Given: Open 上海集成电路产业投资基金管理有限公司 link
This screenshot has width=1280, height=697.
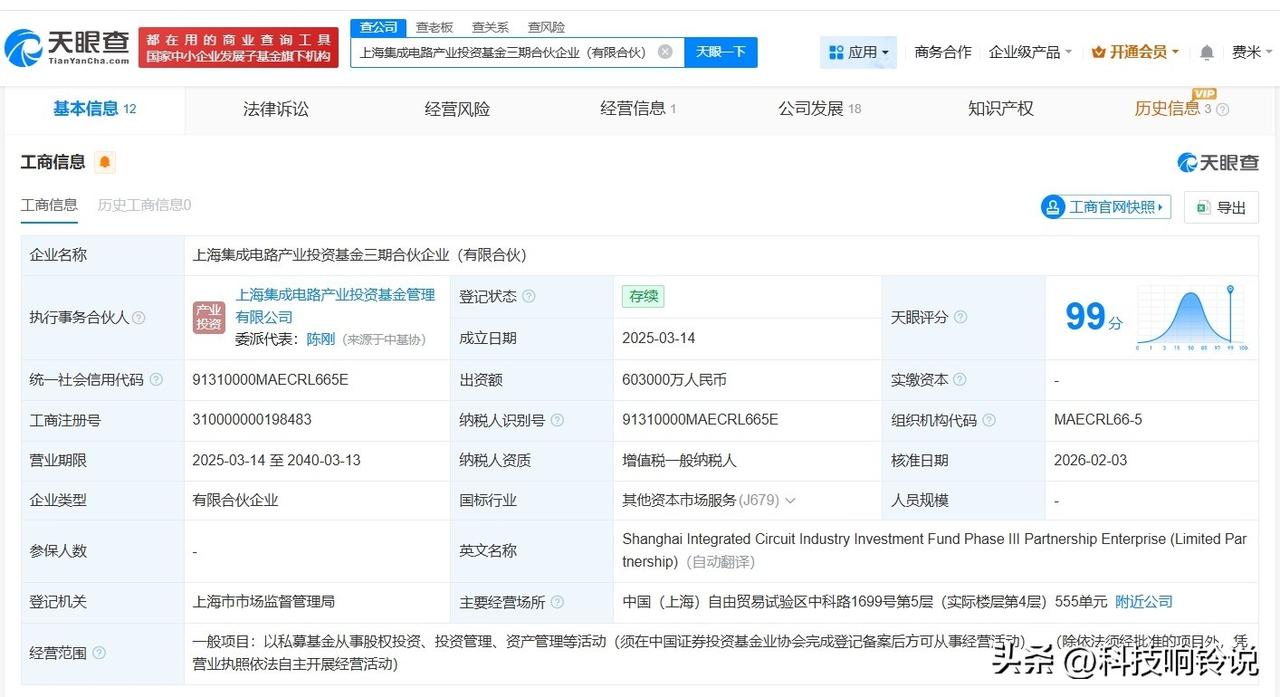Looking at the screenshot, I should tap(335, 306).
